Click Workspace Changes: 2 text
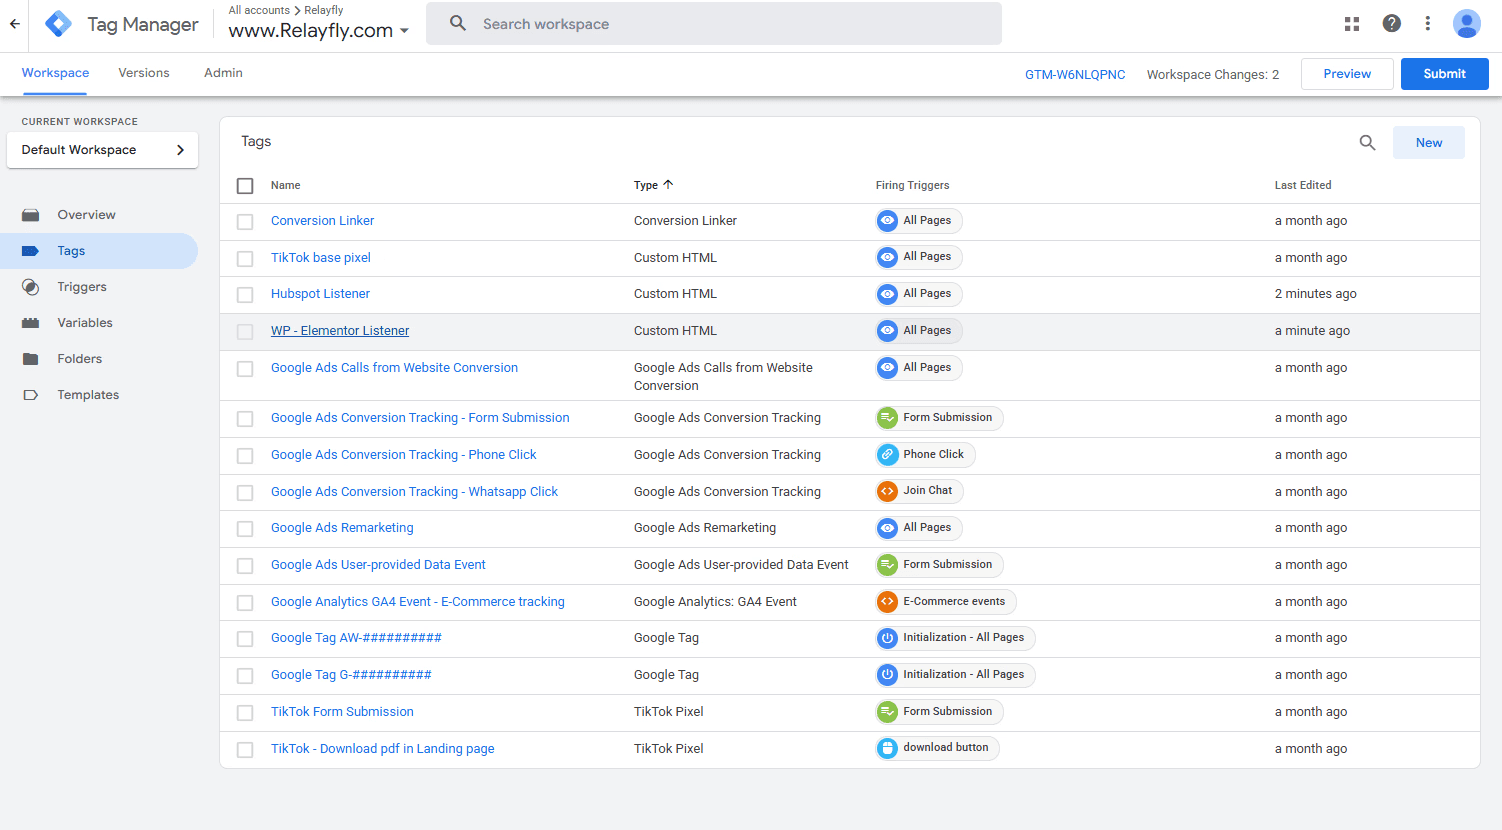The width and height of the screenshot is (1502, 830). tap(1213, 75)
